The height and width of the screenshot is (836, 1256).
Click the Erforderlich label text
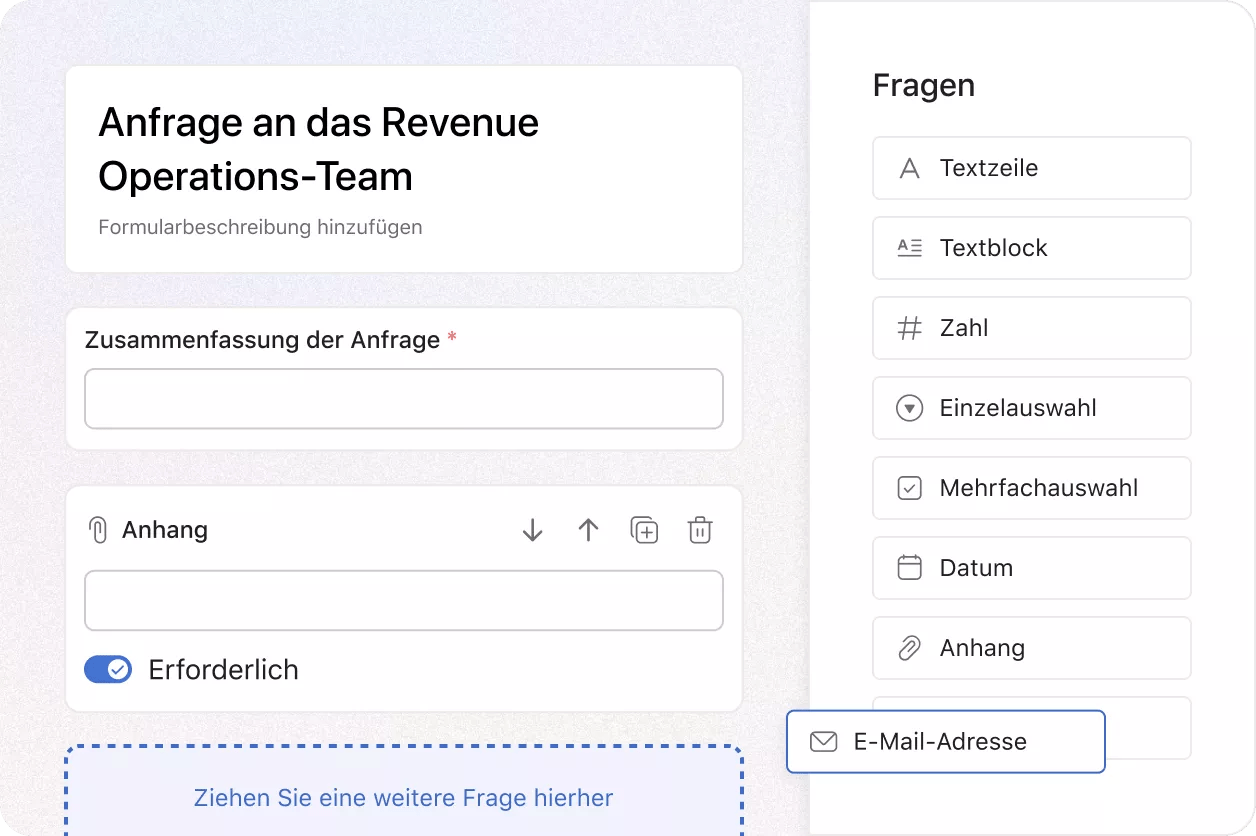coord(223,669)
